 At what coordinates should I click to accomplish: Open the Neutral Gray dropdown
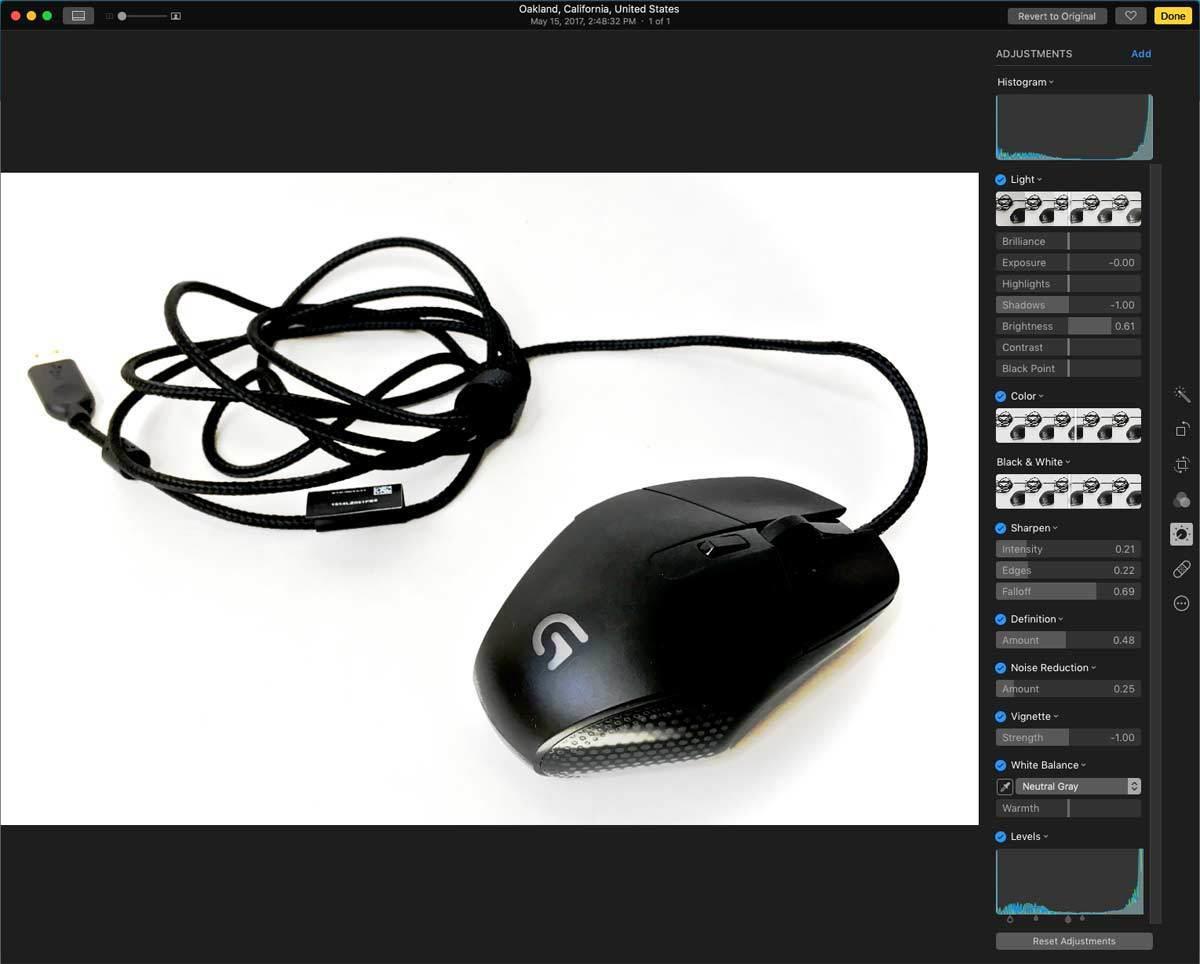[x=1078, y=787]
